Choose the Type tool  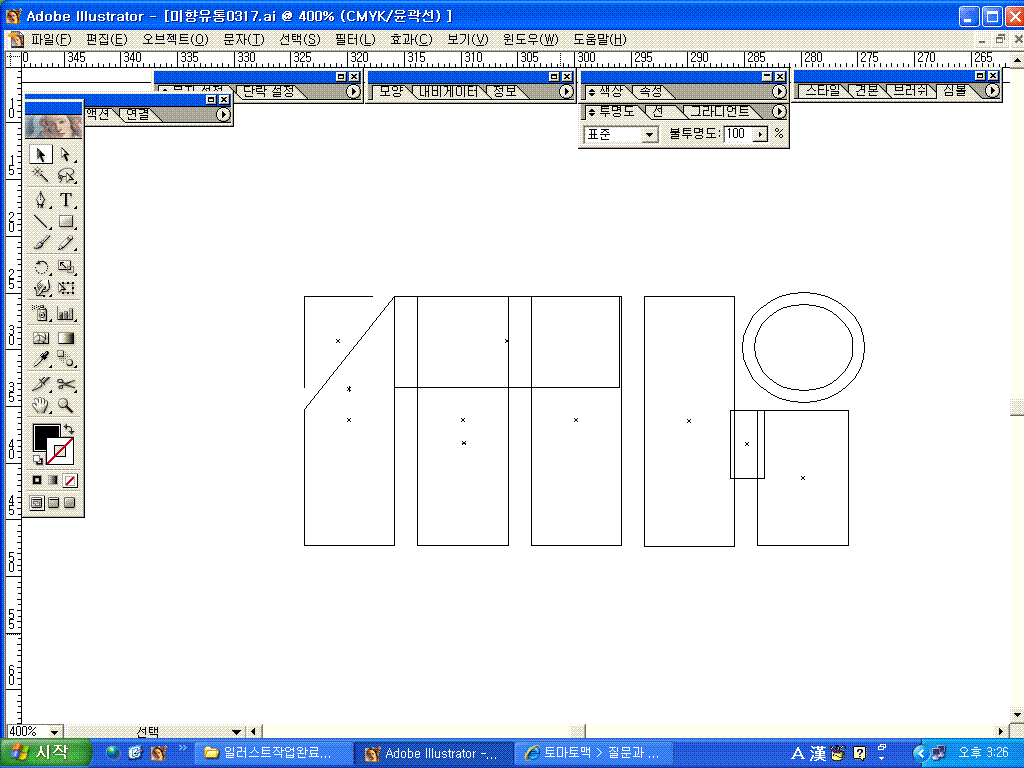pyautogui.click(x=66, y=200)
